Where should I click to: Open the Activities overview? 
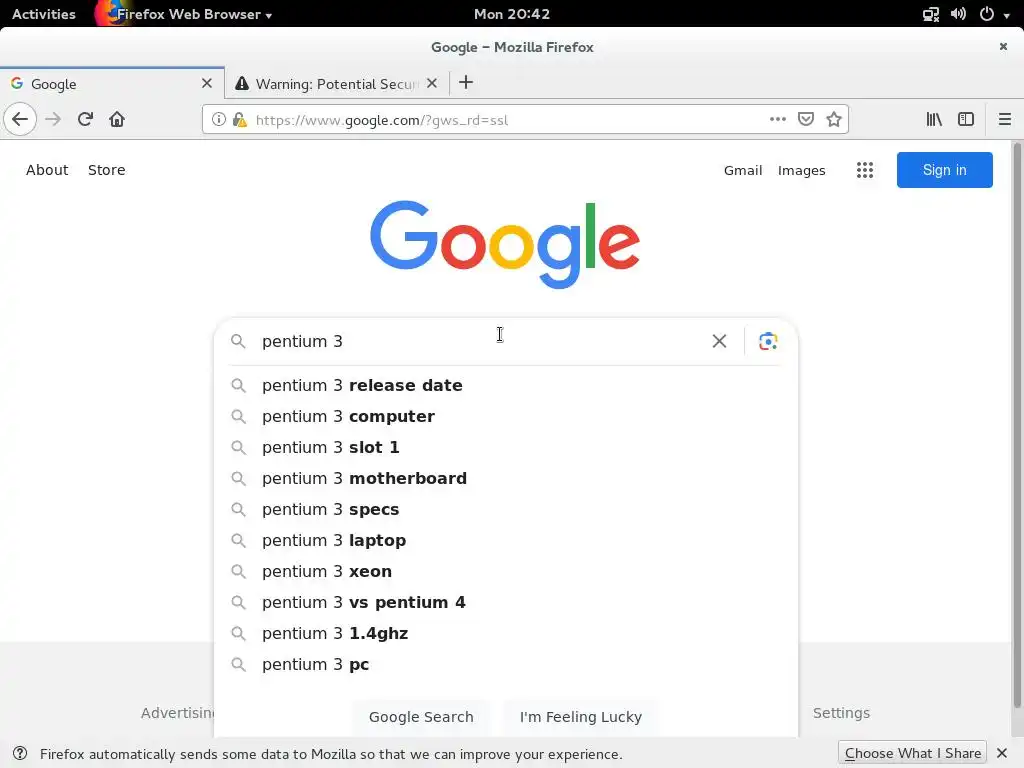[x=44, y=14]
